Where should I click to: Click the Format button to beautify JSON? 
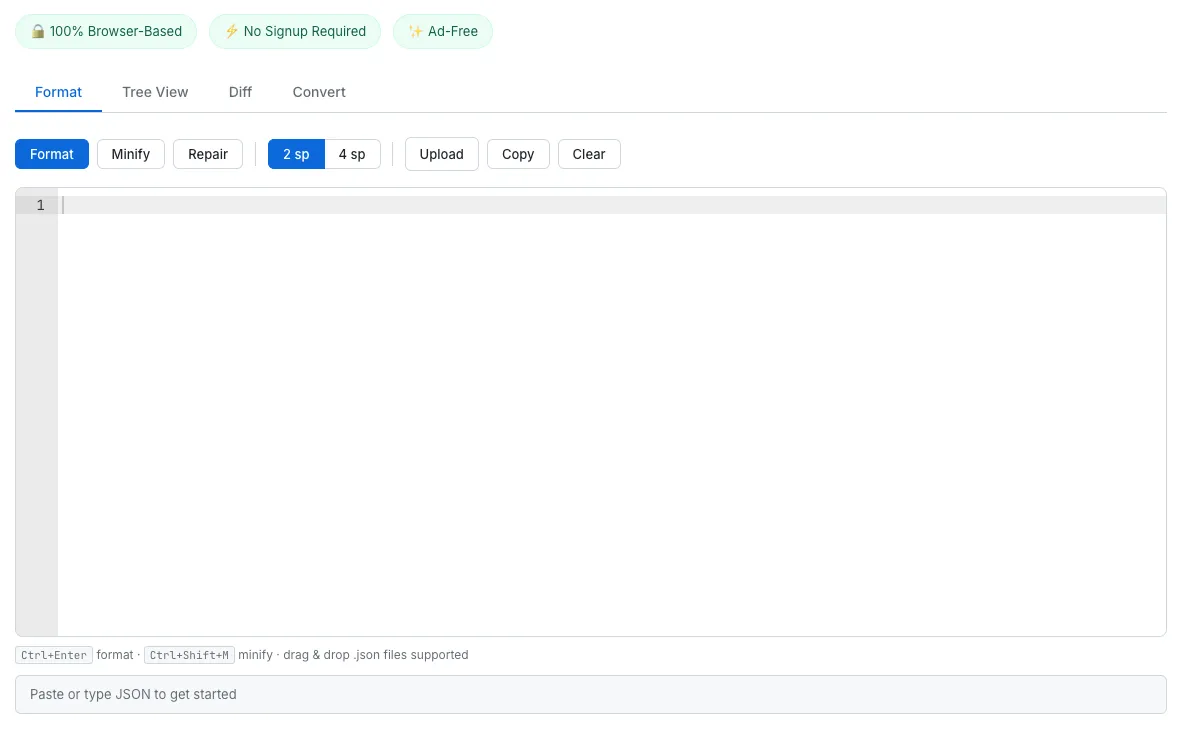tap(51, 154)
